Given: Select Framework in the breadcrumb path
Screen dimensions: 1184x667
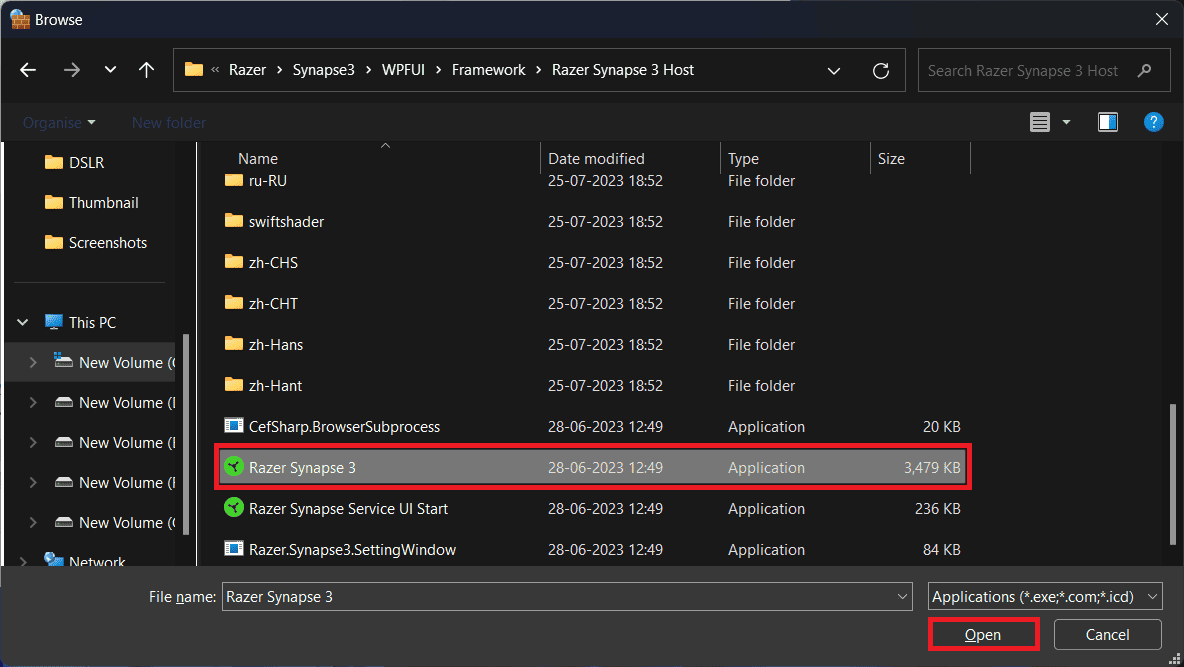Looking at the screenshot, I should 489,70.
